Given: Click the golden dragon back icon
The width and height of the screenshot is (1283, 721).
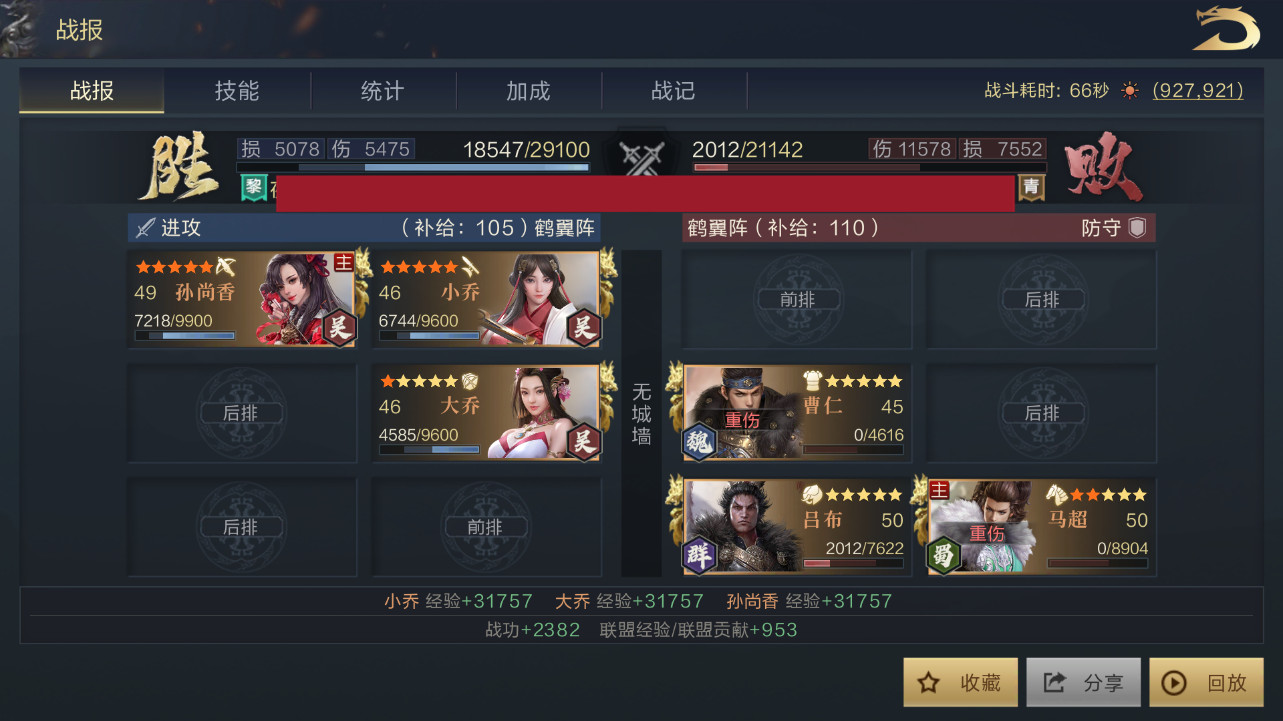Looking at the screenshot, I should pyautogui.click(x=1226, y=29).
